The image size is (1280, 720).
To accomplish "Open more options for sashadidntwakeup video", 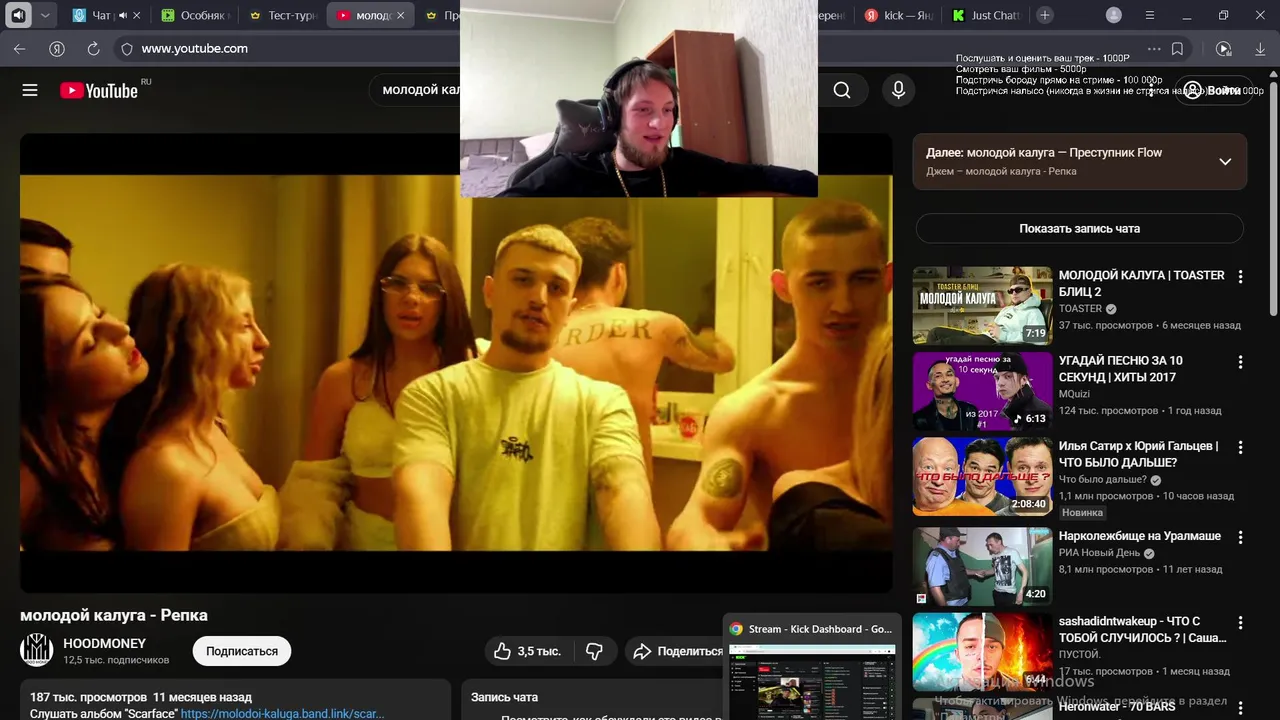I will [1240, 622].
